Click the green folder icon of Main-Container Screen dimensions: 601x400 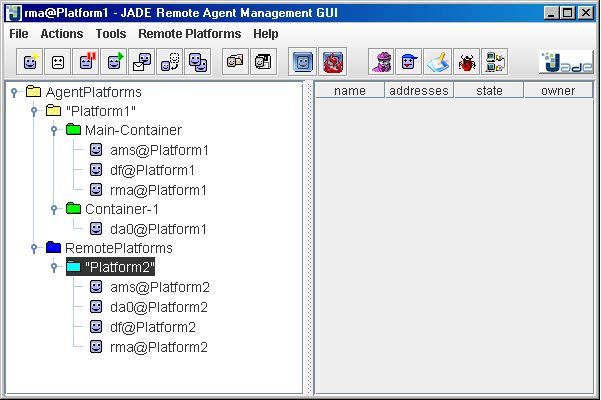(x=73, y=130)
